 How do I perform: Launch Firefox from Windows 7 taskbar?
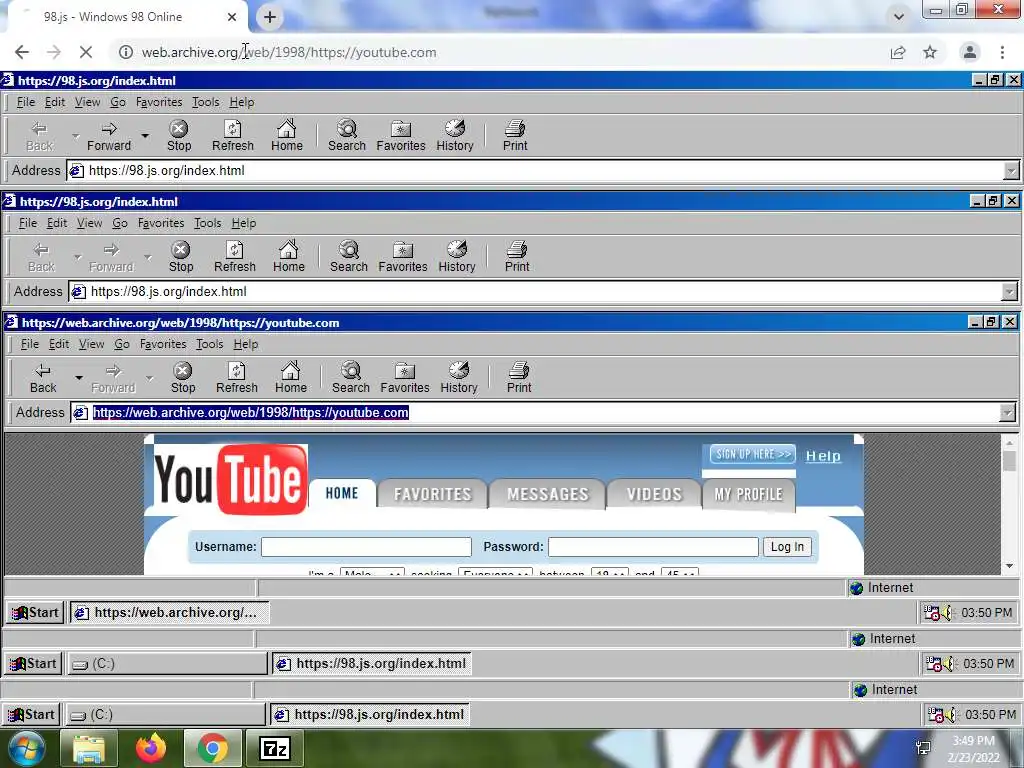[x=151, y=748]
